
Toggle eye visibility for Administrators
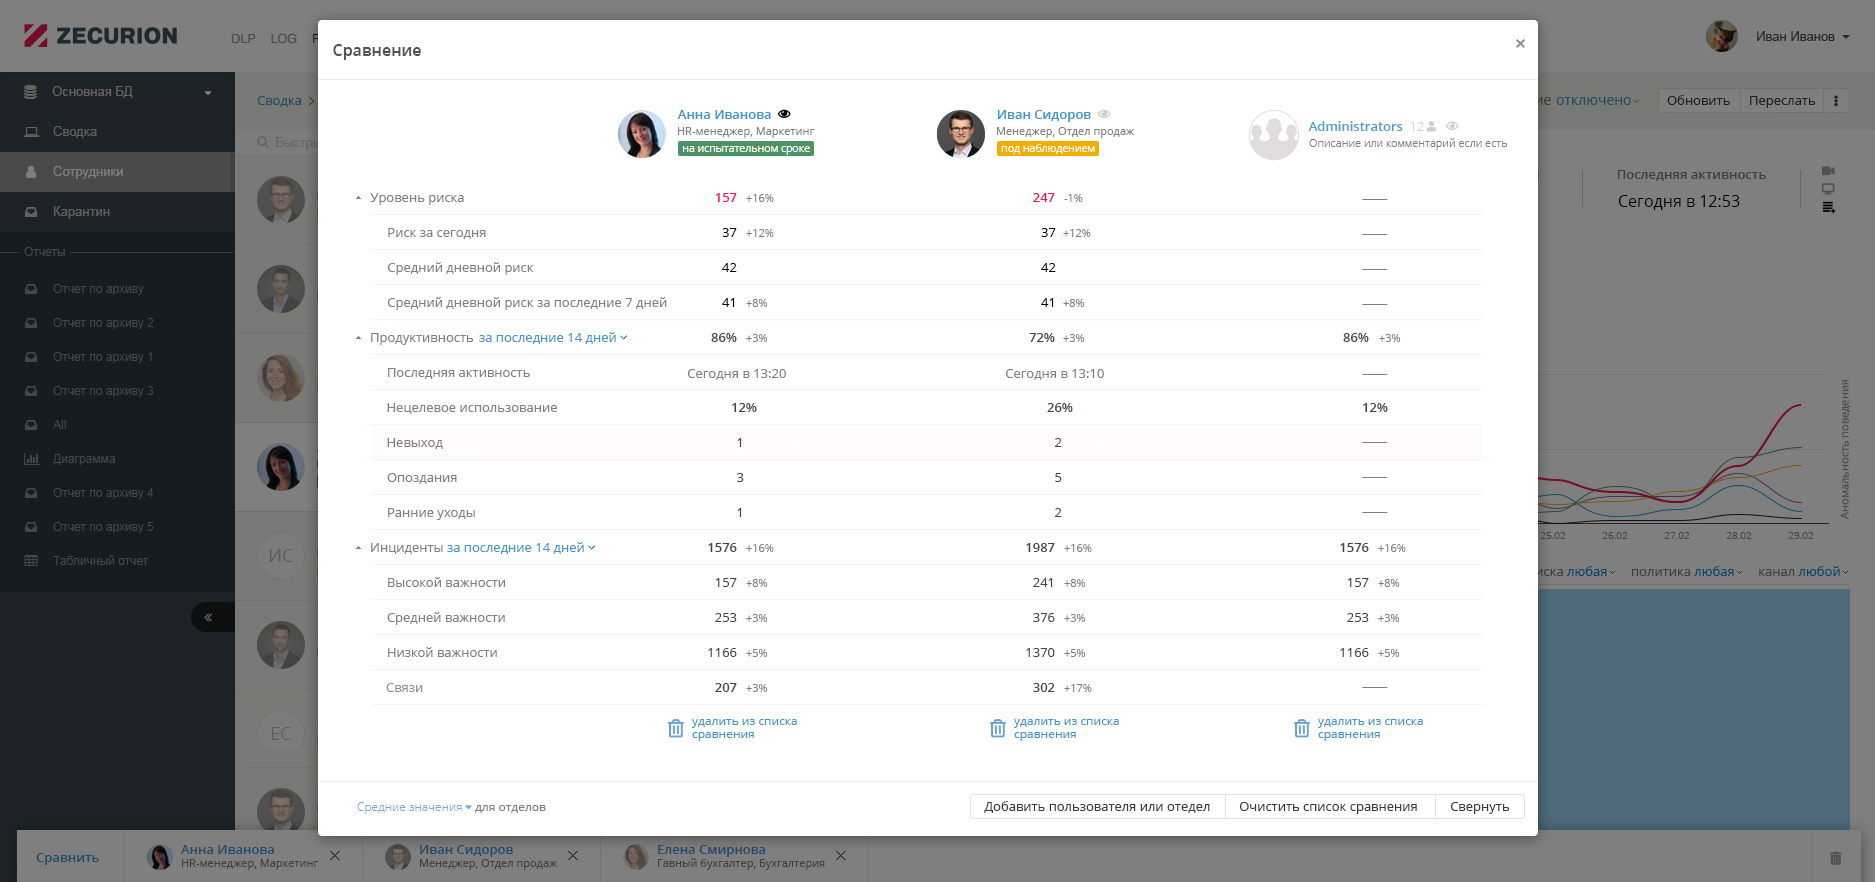tap(1452, 126)
